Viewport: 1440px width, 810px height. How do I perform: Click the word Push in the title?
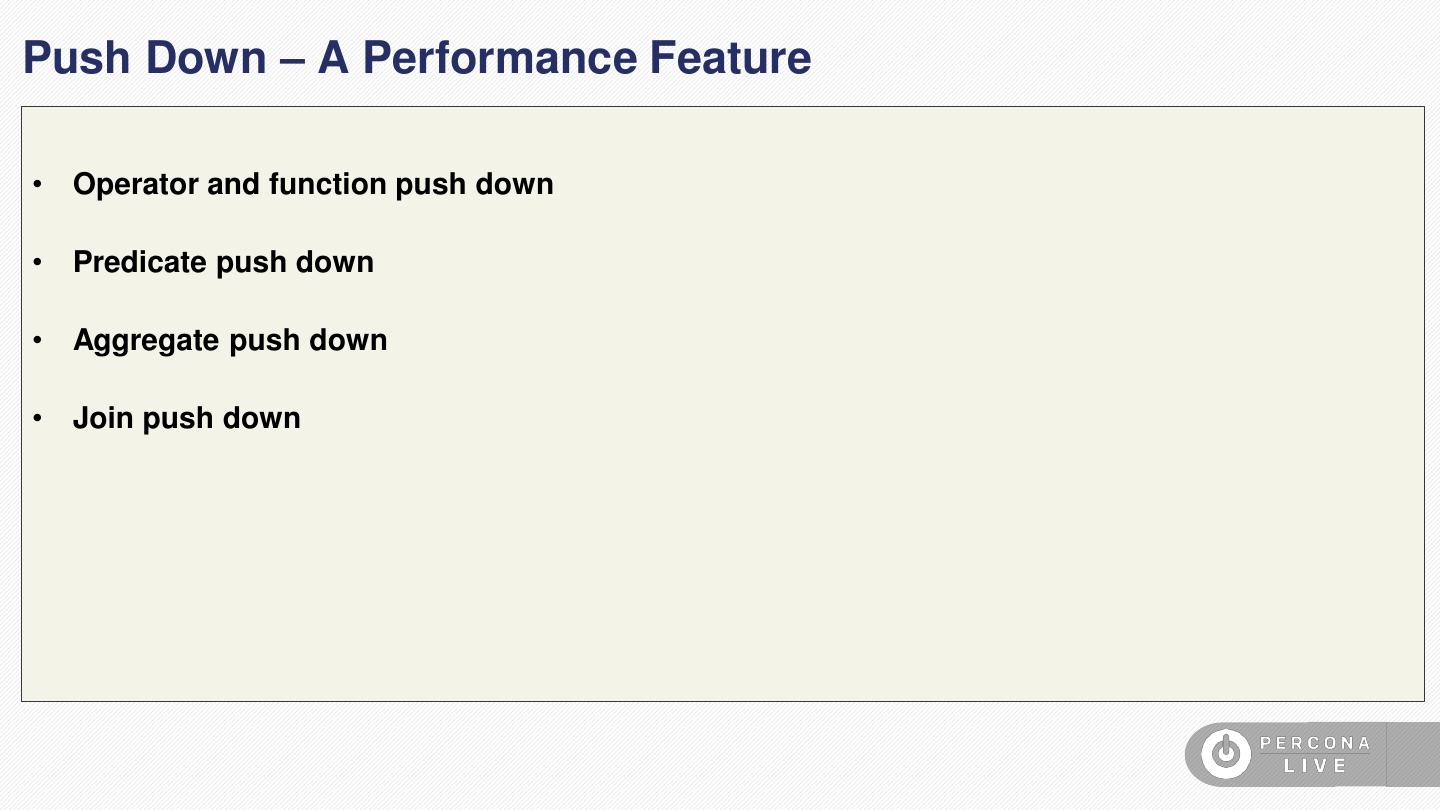pyautogui.click(x=77, y=58)
